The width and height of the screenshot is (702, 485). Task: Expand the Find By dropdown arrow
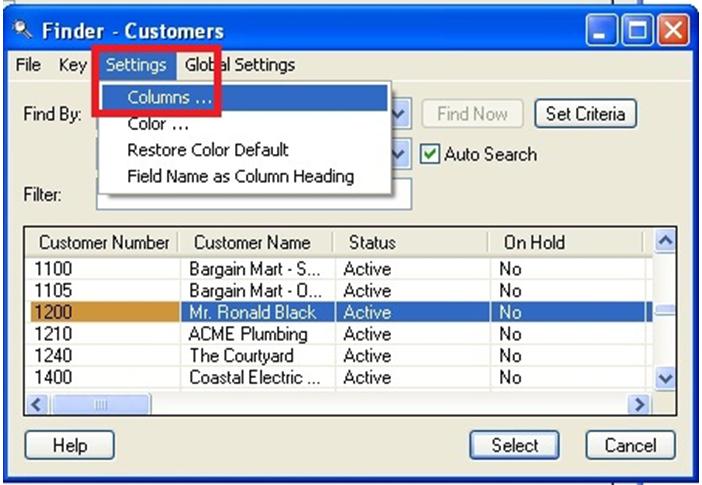point(400,114)
